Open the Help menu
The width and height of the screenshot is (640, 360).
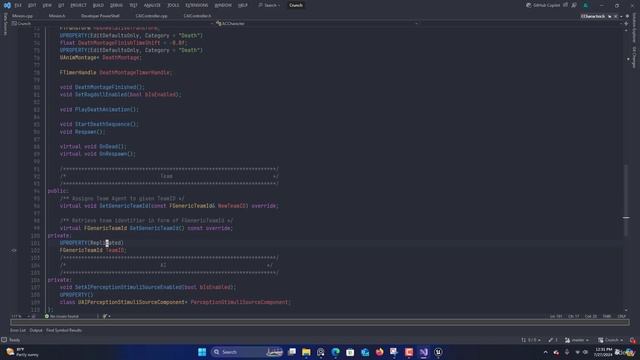coord(242,5)
